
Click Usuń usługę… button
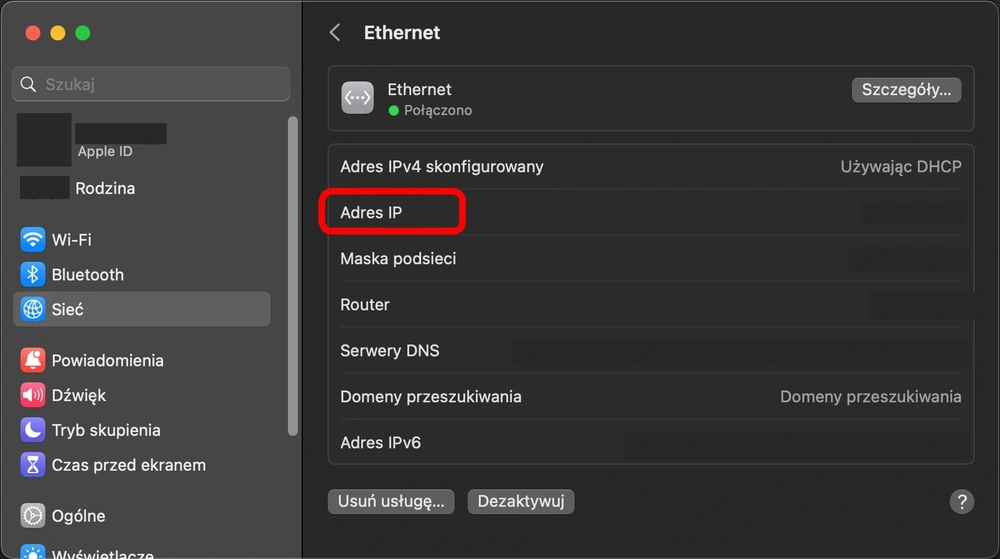click(x=391, y=501)
